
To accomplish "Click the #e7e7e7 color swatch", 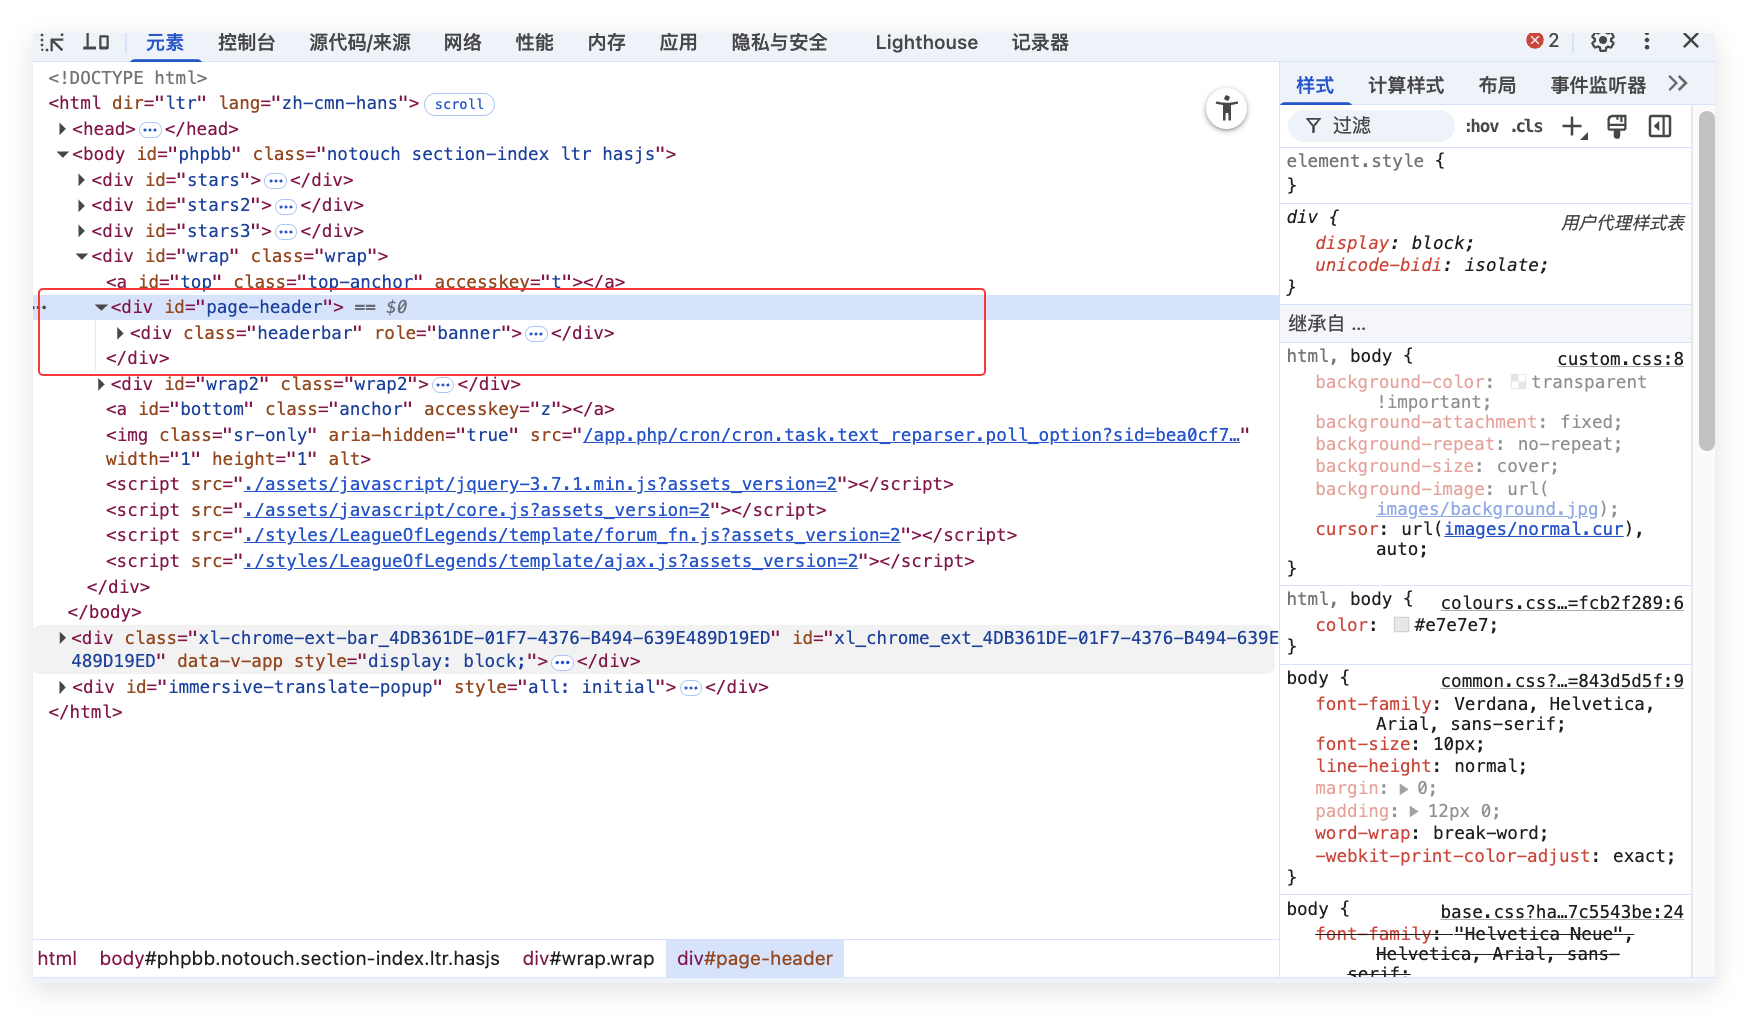I will [x=1401, y=625].
